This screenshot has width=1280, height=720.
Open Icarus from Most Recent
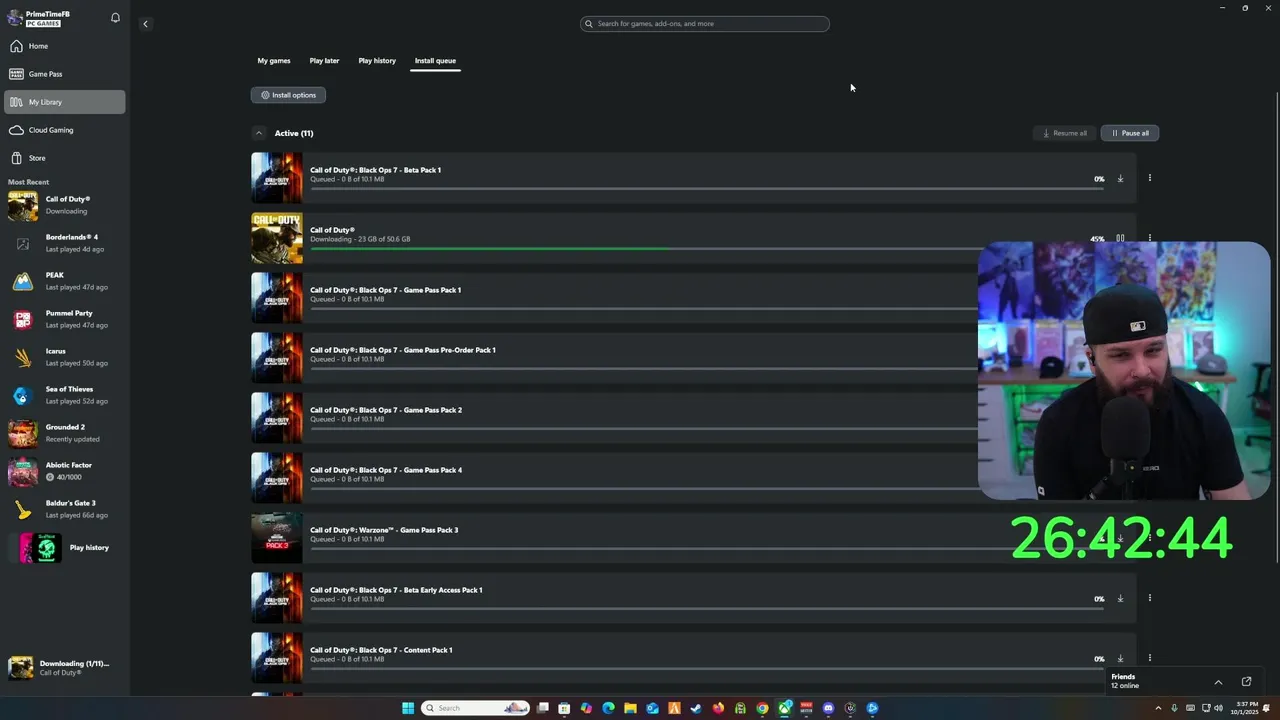pyautogui.click(x=65, y=357)
